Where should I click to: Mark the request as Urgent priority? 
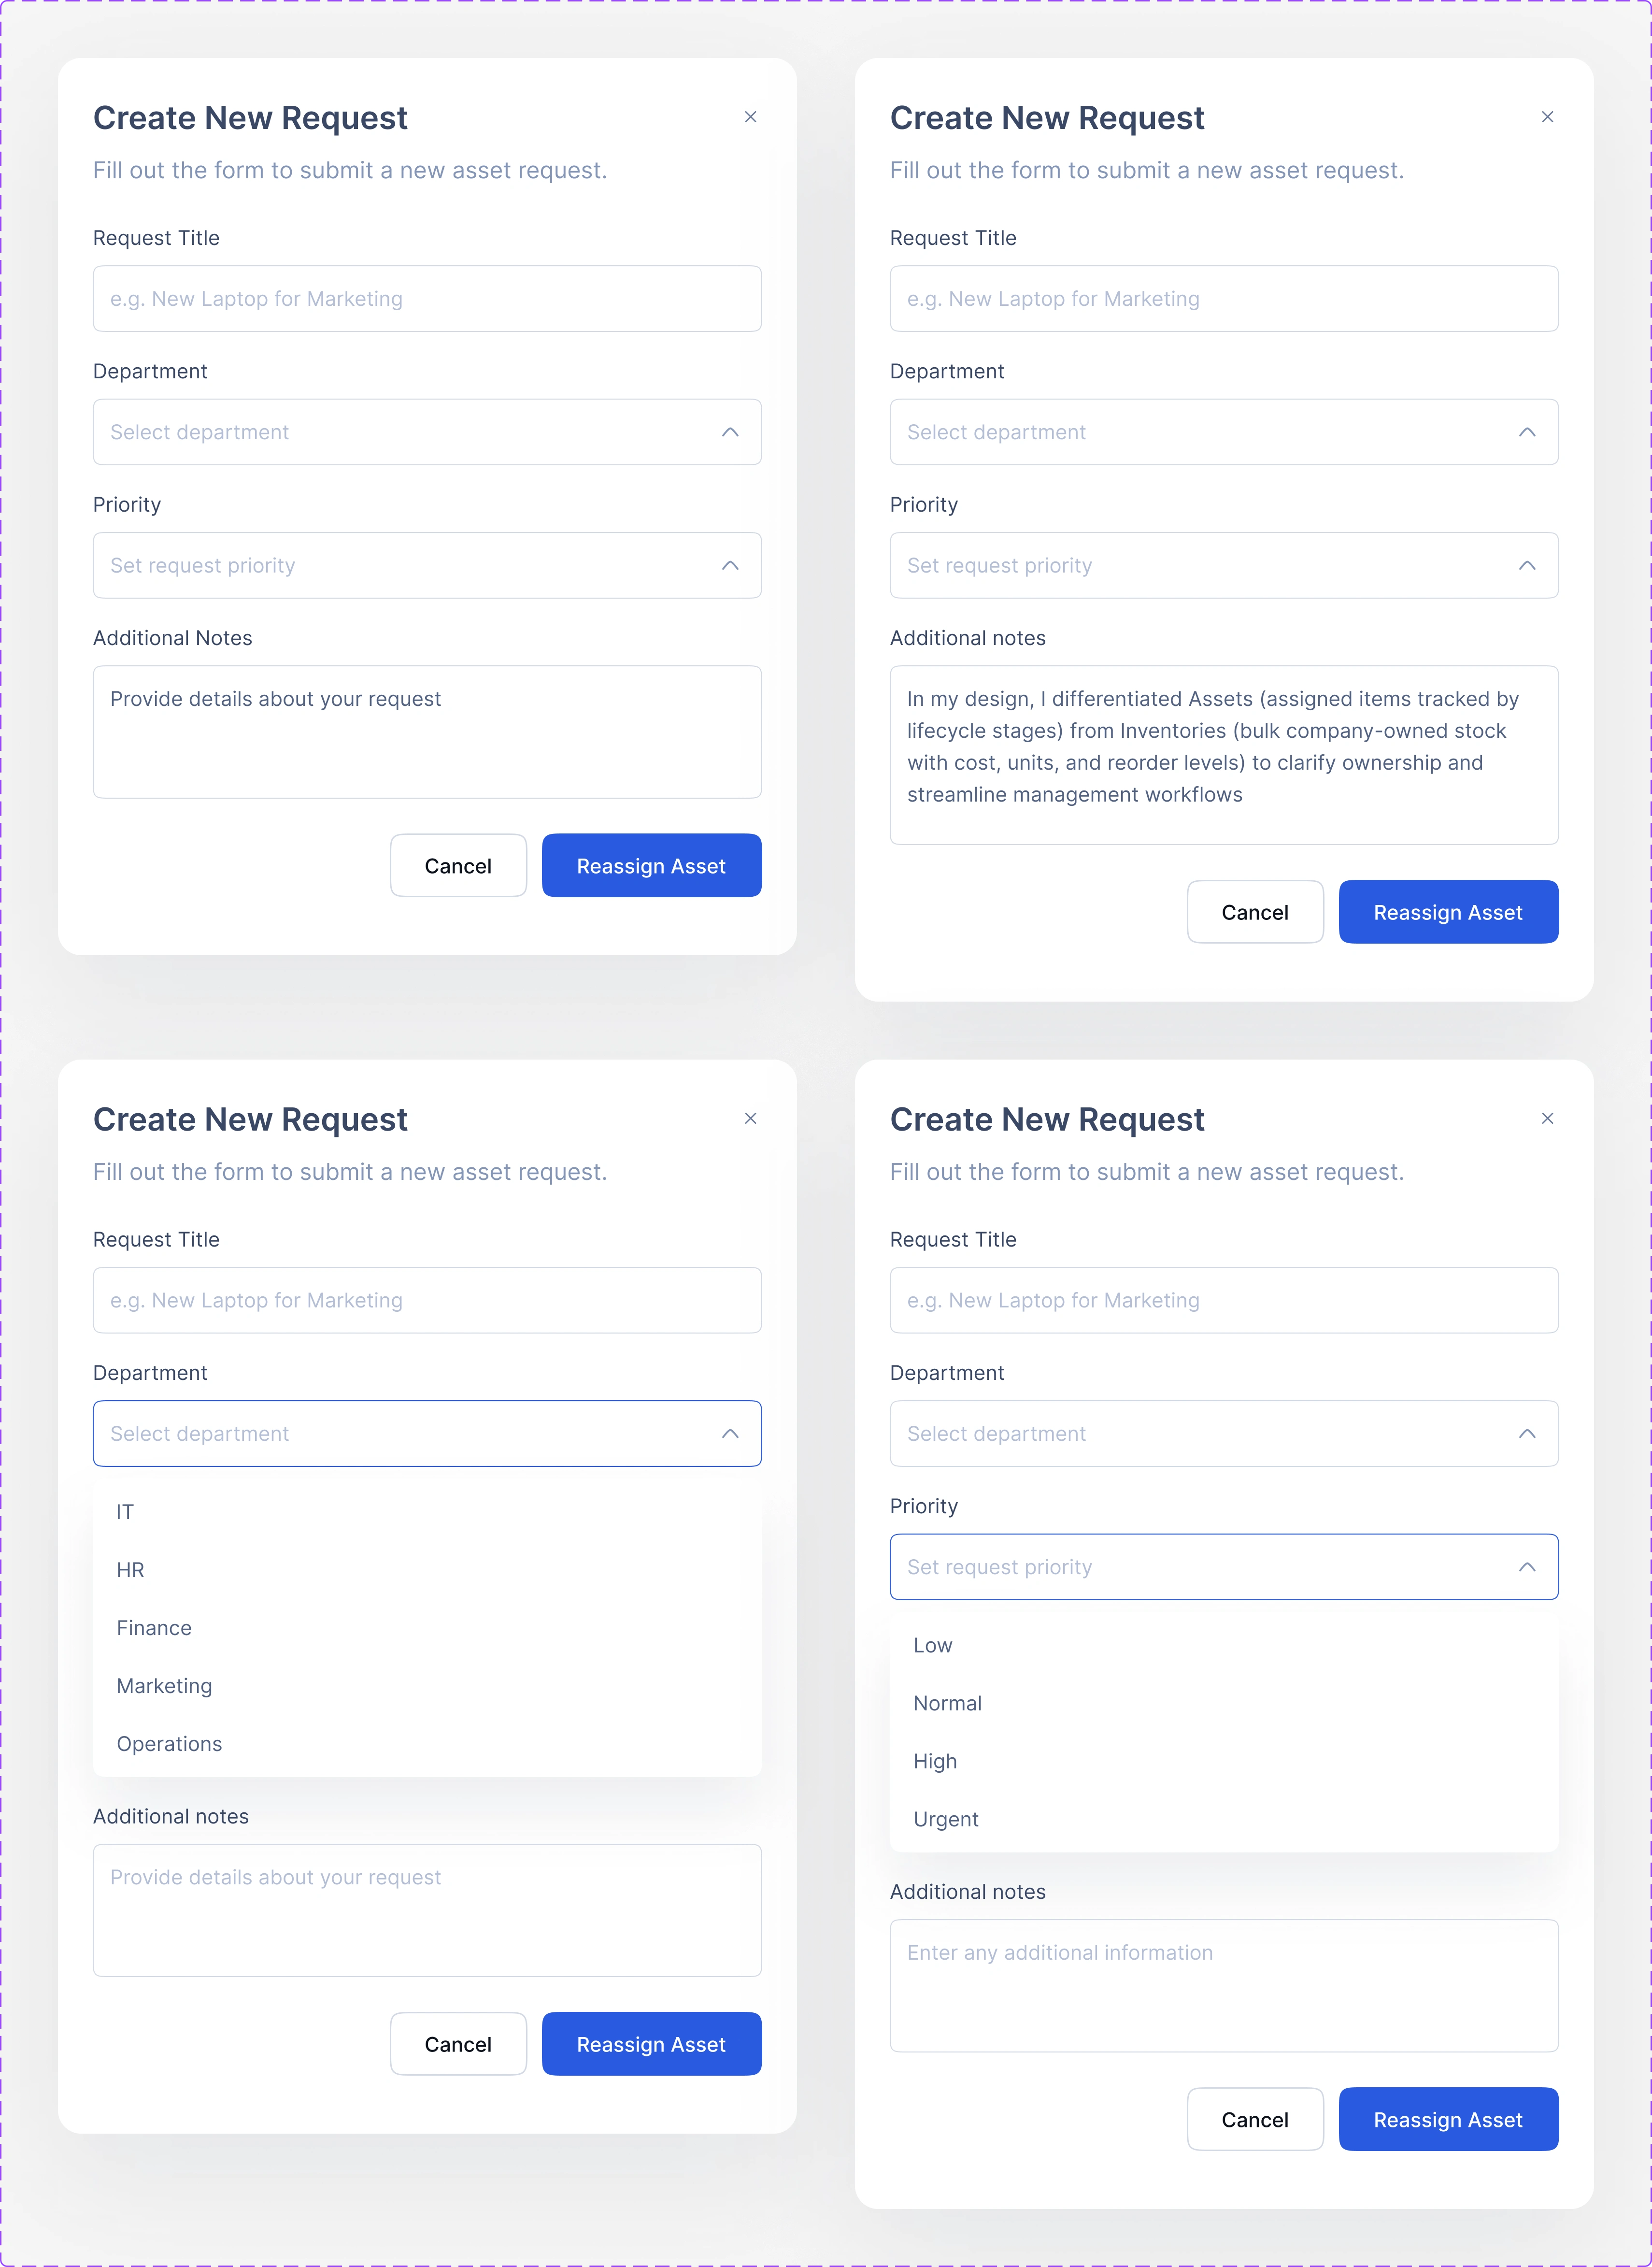point(1224,1819)
